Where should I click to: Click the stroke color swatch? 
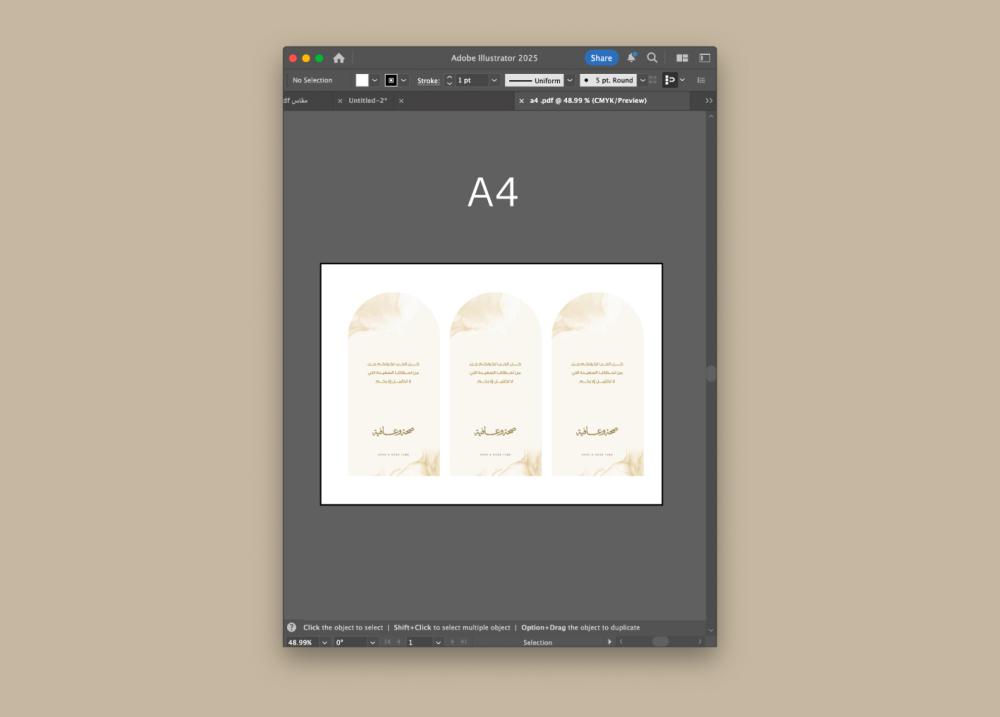coord(391,80)
